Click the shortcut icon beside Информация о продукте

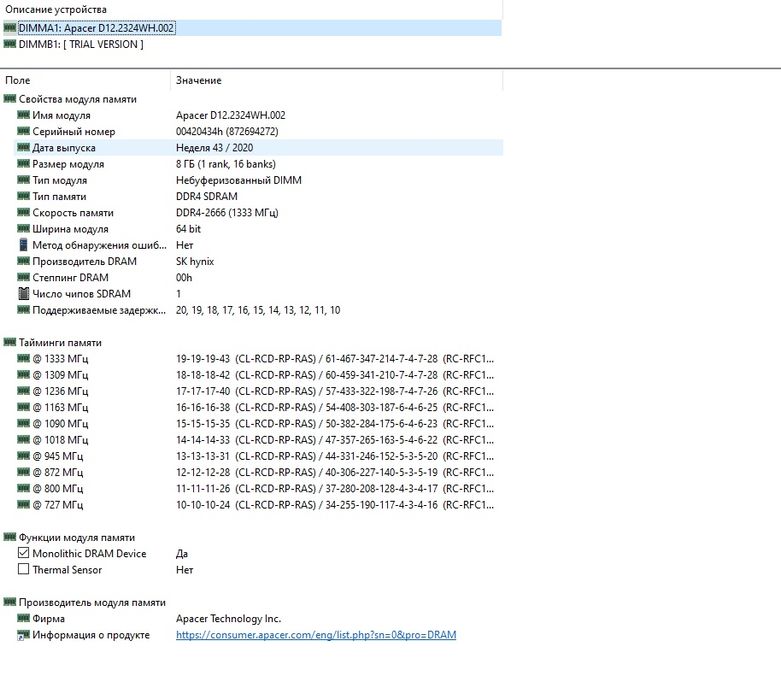pos(23,635)
